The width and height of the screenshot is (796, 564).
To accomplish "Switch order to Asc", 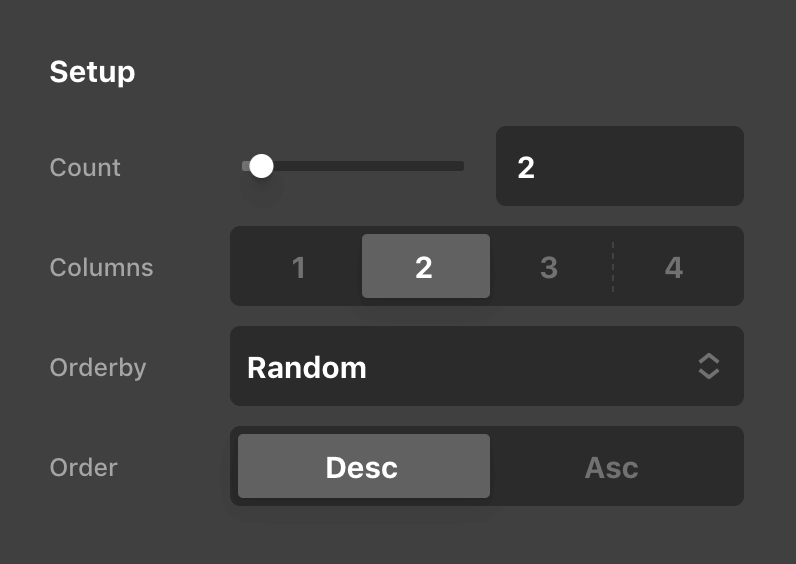I will (x=611, y=467).
